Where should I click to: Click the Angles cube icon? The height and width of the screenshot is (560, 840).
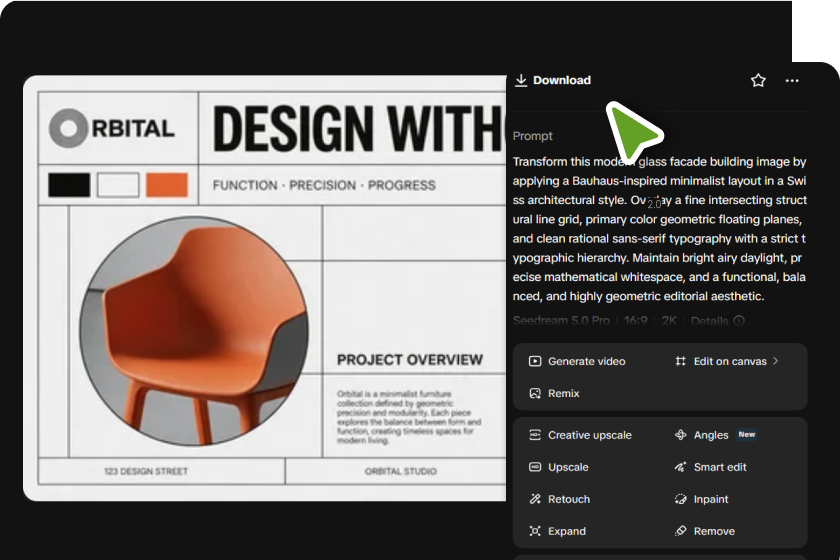(x=680, y=435)
